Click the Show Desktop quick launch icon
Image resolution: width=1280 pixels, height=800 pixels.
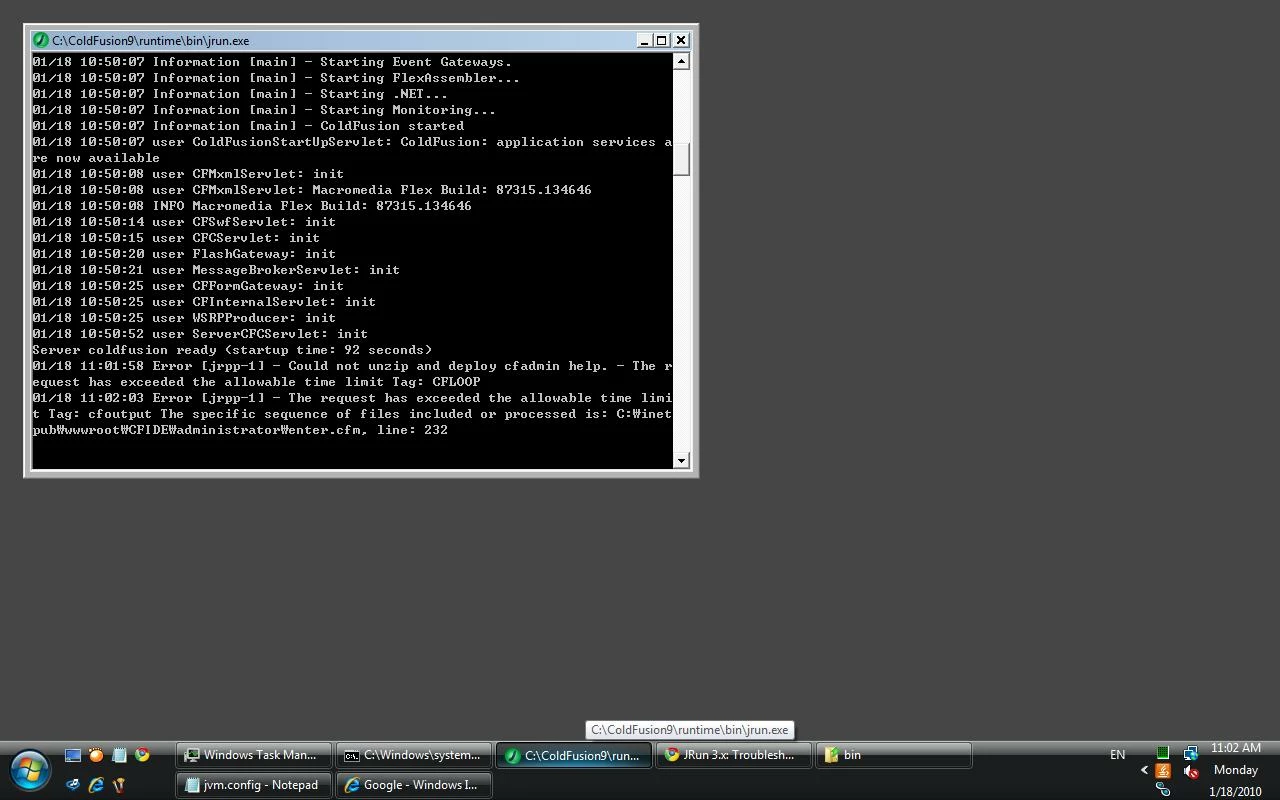click(x=73, y=755)
